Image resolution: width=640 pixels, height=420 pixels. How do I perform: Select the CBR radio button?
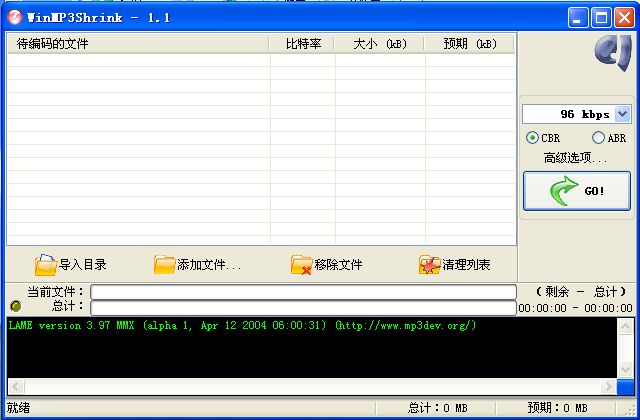[532, 138]
